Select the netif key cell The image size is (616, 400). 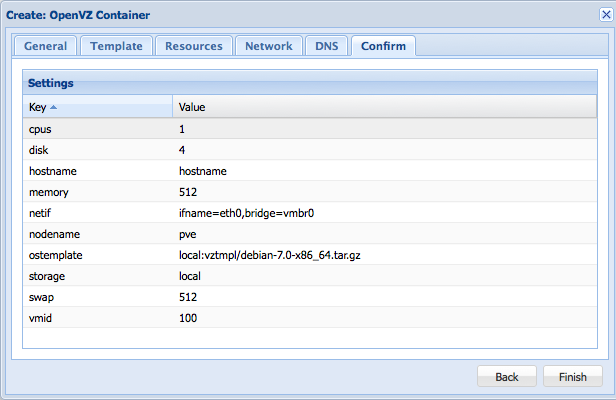pos(98,213)
